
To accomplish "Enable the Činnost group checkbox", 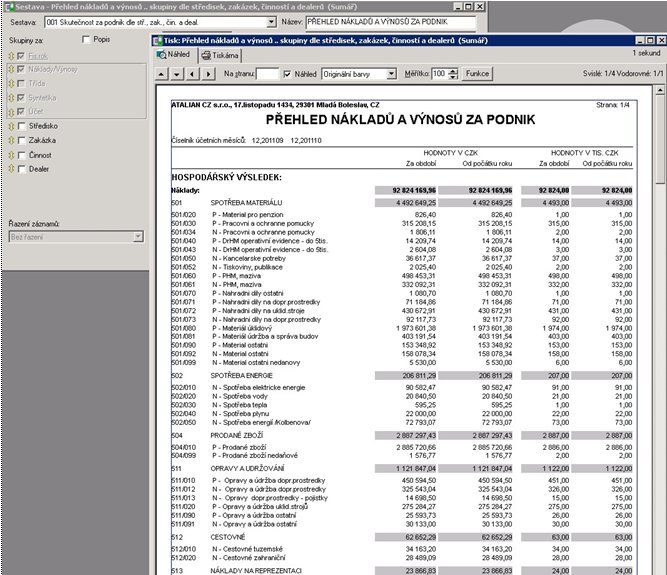I will point(21,155).
